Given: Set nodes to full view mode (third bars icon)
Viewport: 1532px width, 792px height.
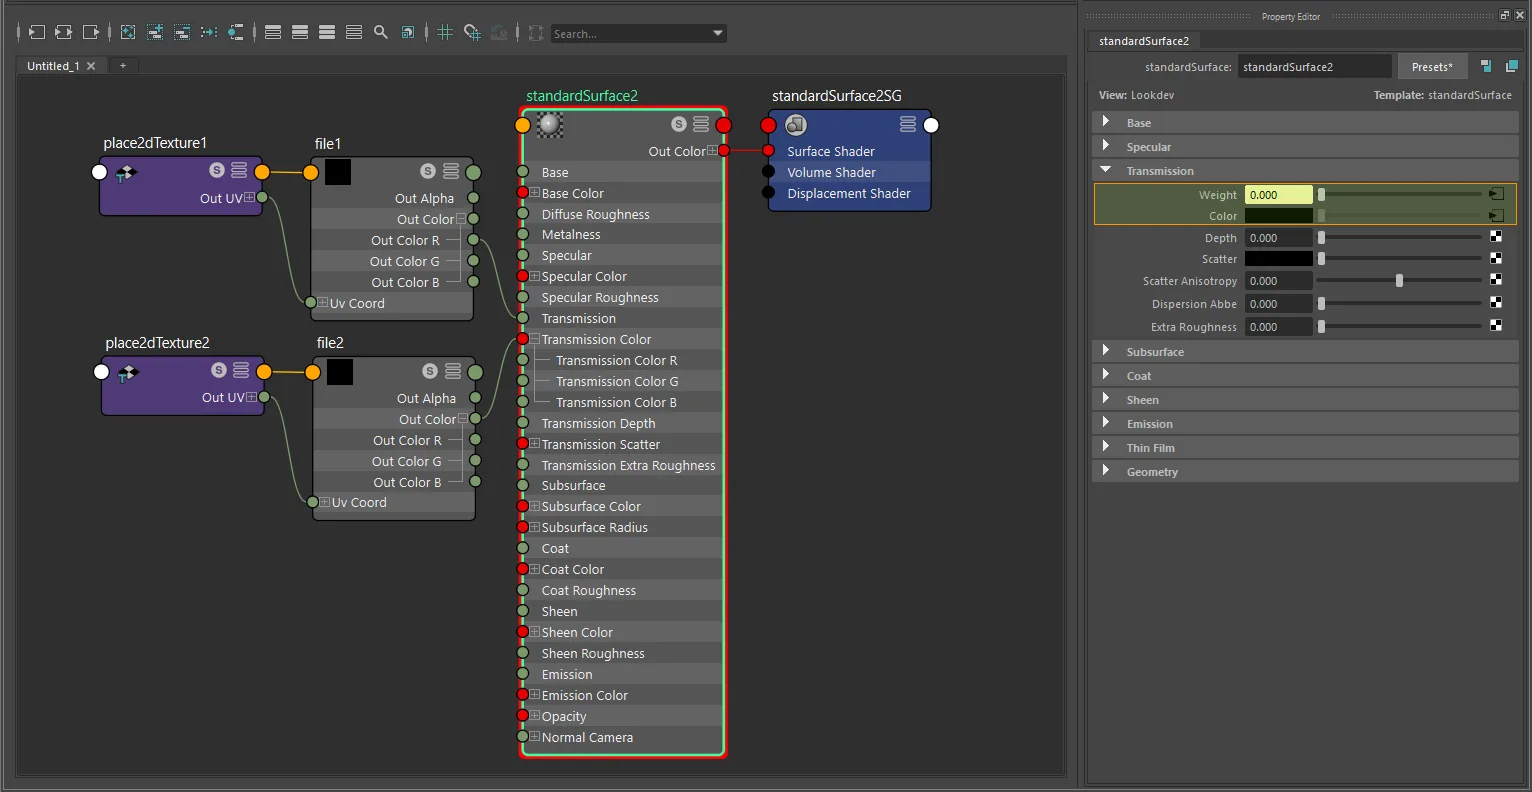Looking at the screenshot, I should point(327,33).
